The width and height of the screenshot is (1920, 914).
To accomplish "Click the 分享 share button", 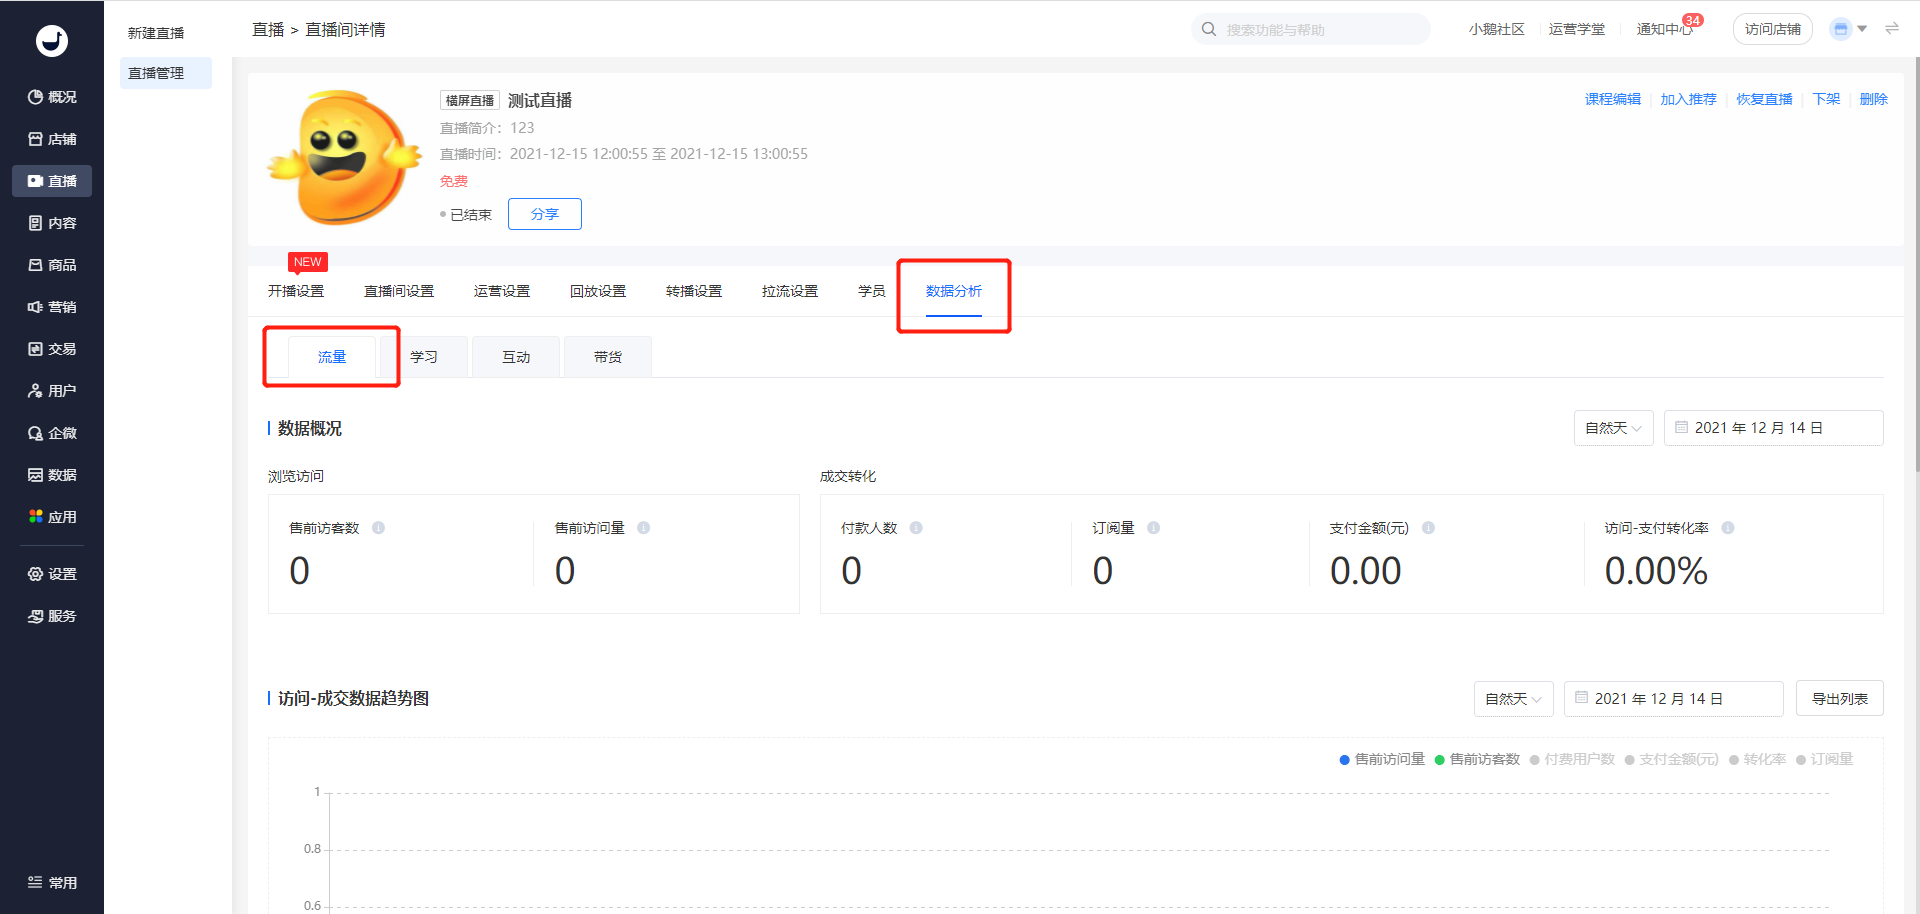I will click(544, 214).
